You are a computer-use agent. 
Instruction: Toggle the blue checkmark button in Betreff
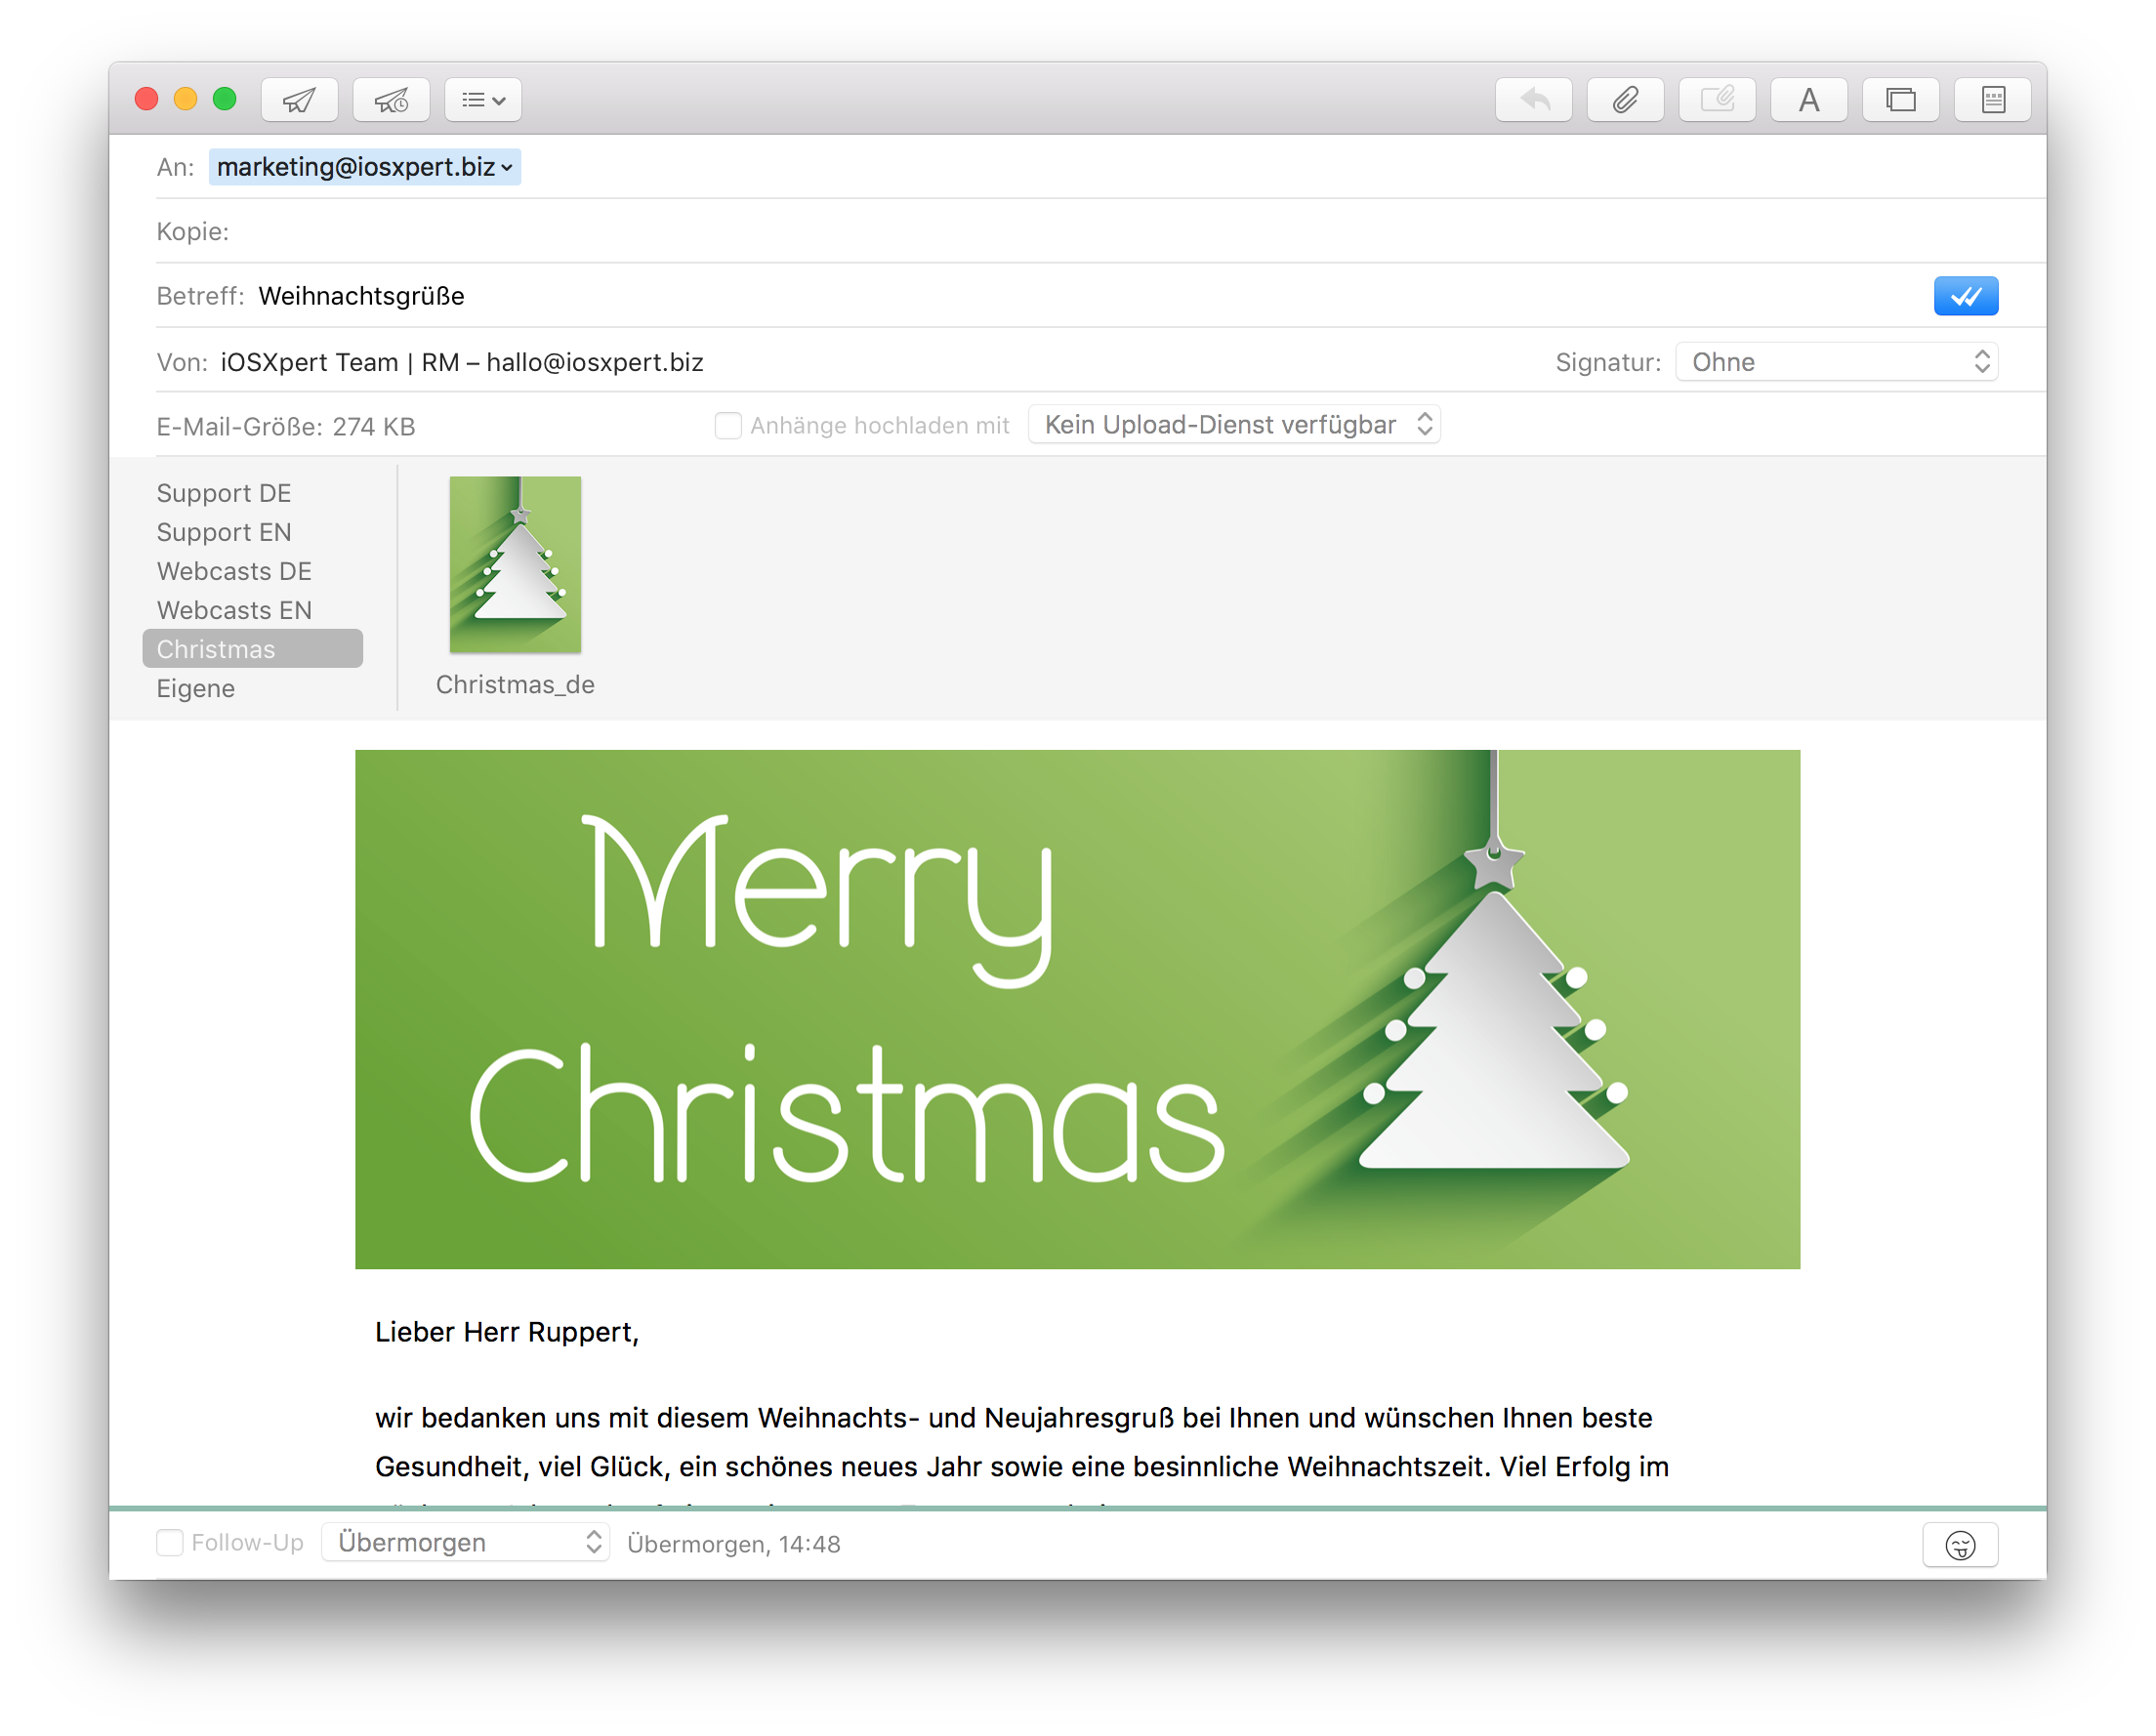pos(1967,294)
